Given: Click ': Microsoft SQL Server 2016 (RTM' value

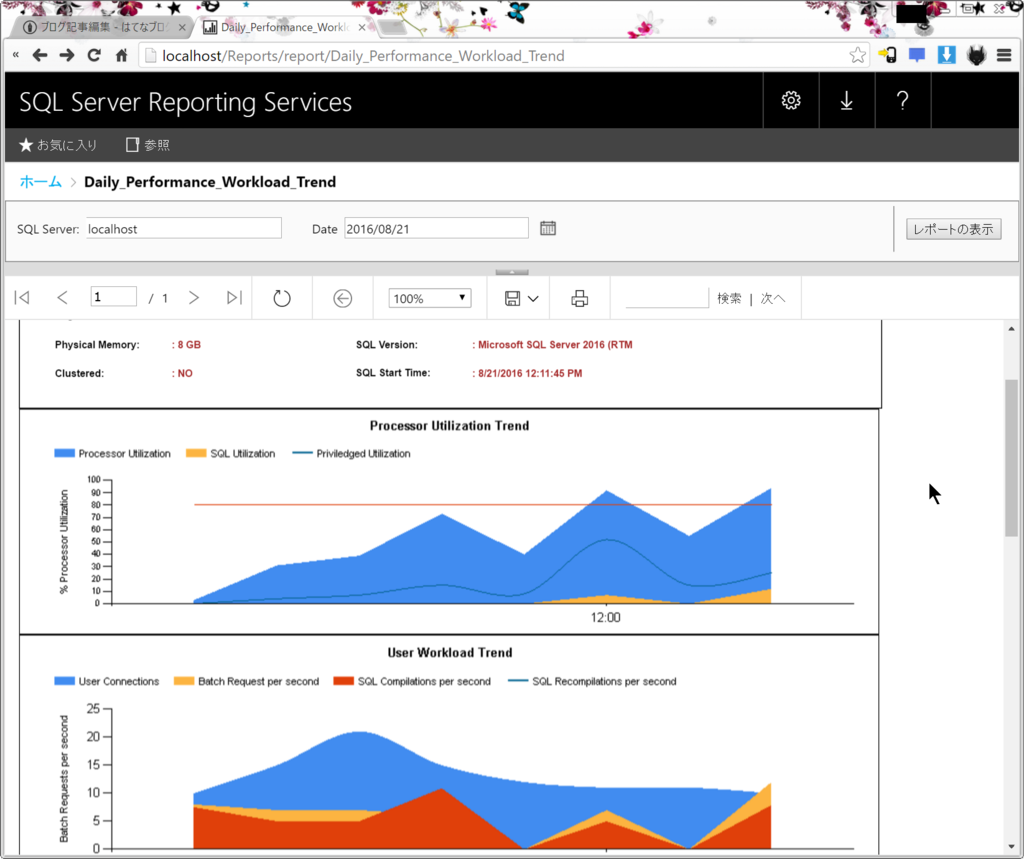Looking at the screenshot, I should pos(552,345).
